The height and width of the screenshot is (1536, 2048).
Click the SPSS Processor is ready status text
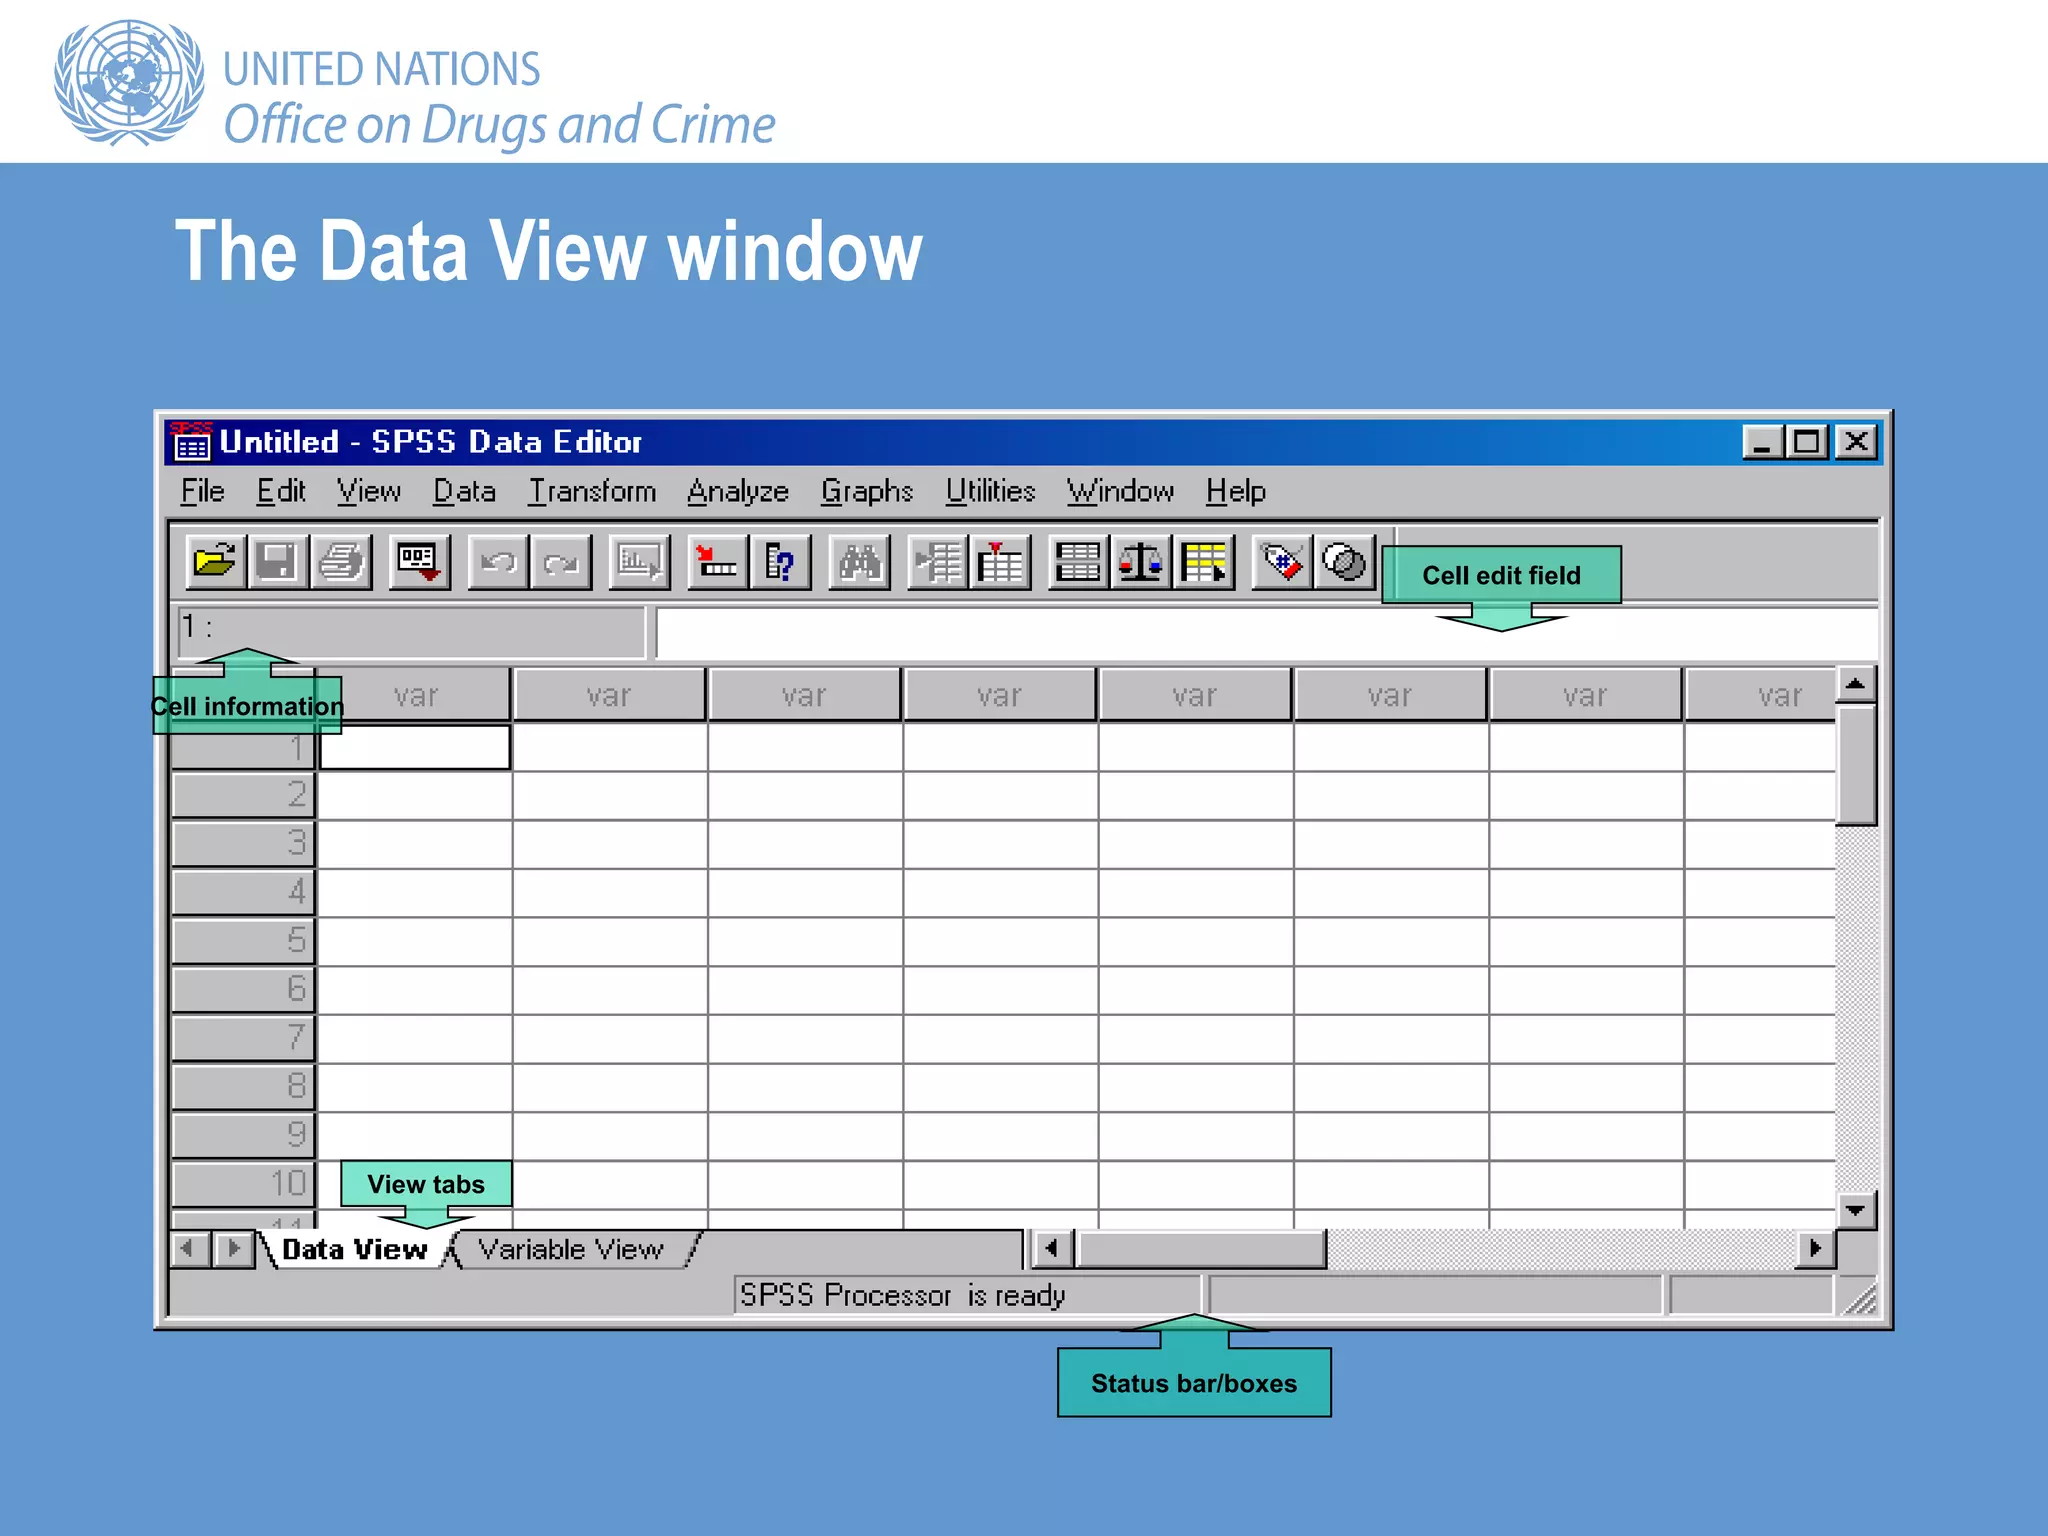[902, 1295]
